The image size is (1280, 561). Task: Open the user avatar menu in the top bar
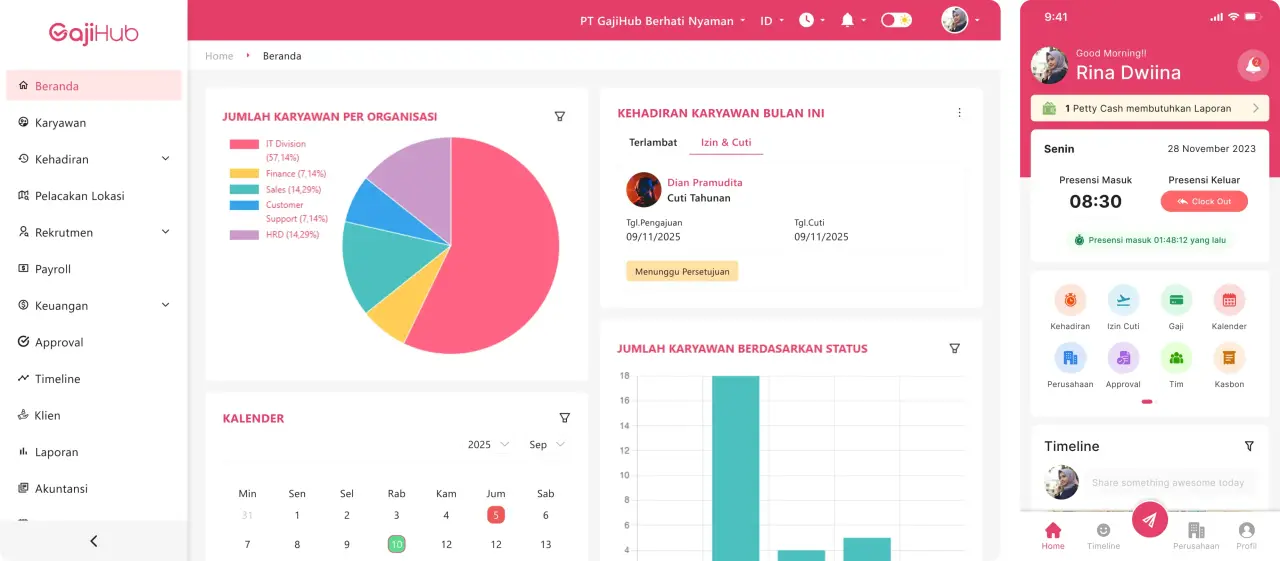point(960,20)
